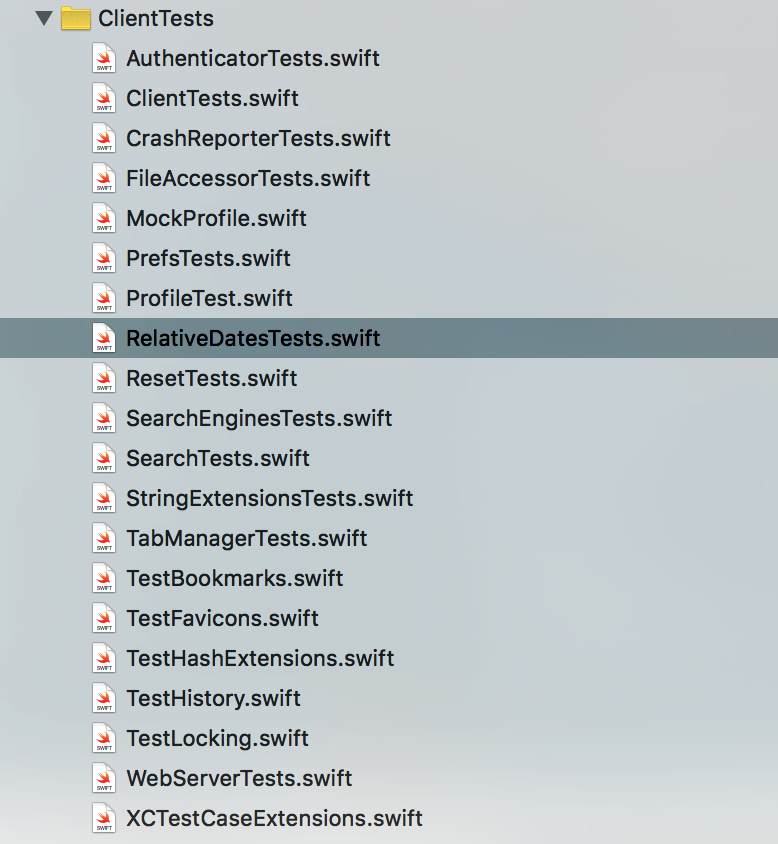Viewport: 778px width, 844px height.
Task: Select SearchTests.swift file
Action: click(x=218, y=458)
